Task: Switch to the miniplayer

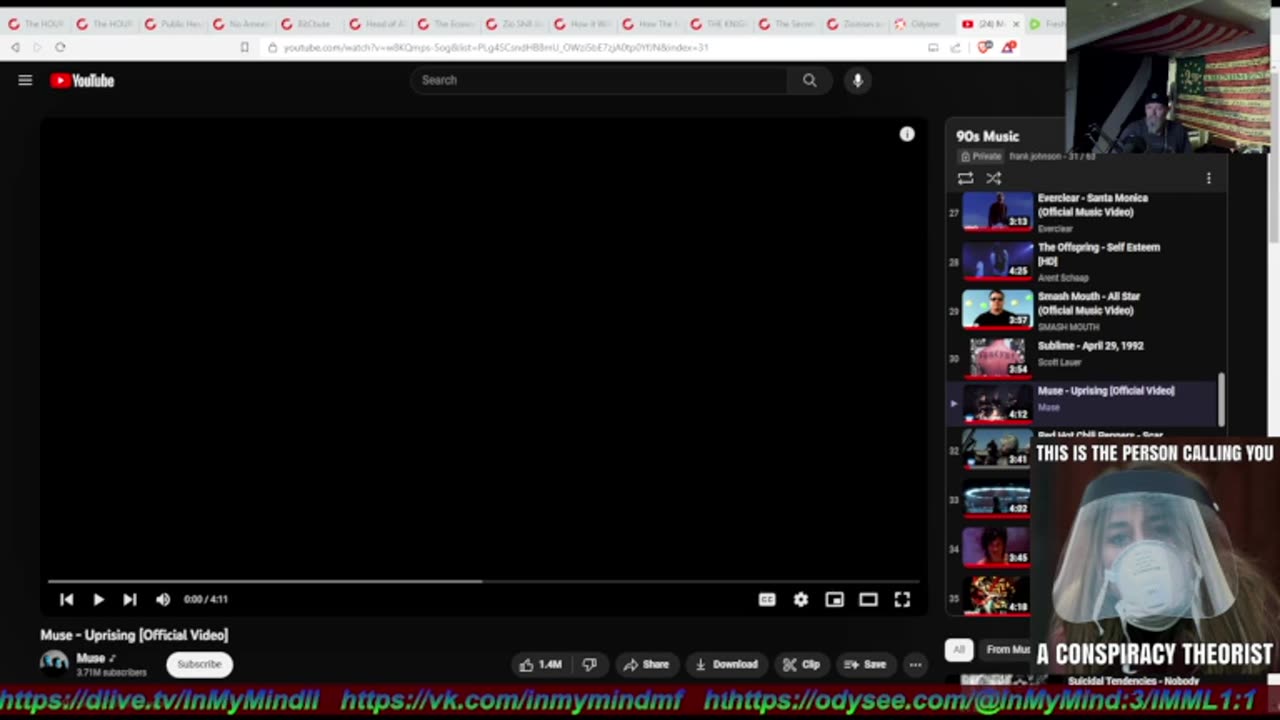Action: [834, 599]
